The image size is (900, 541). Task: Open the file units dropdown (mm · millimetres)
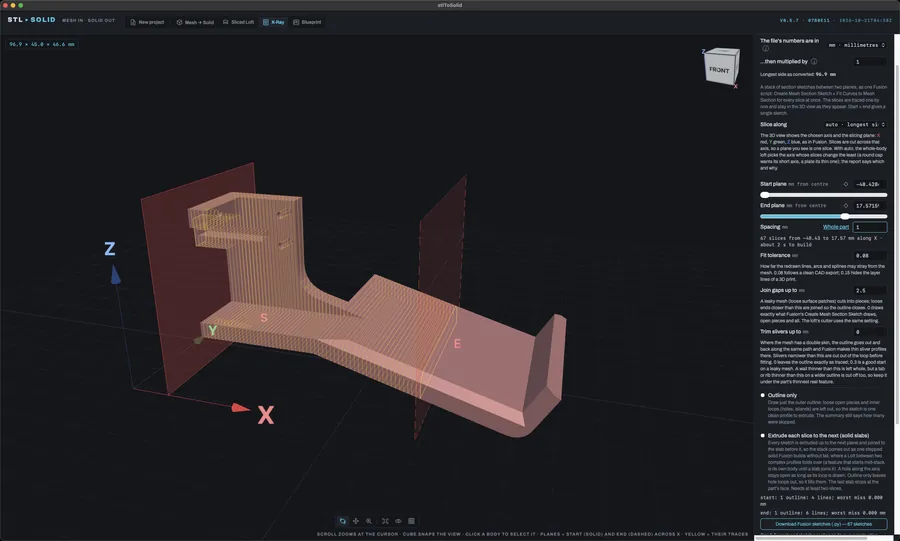[856, 45]
